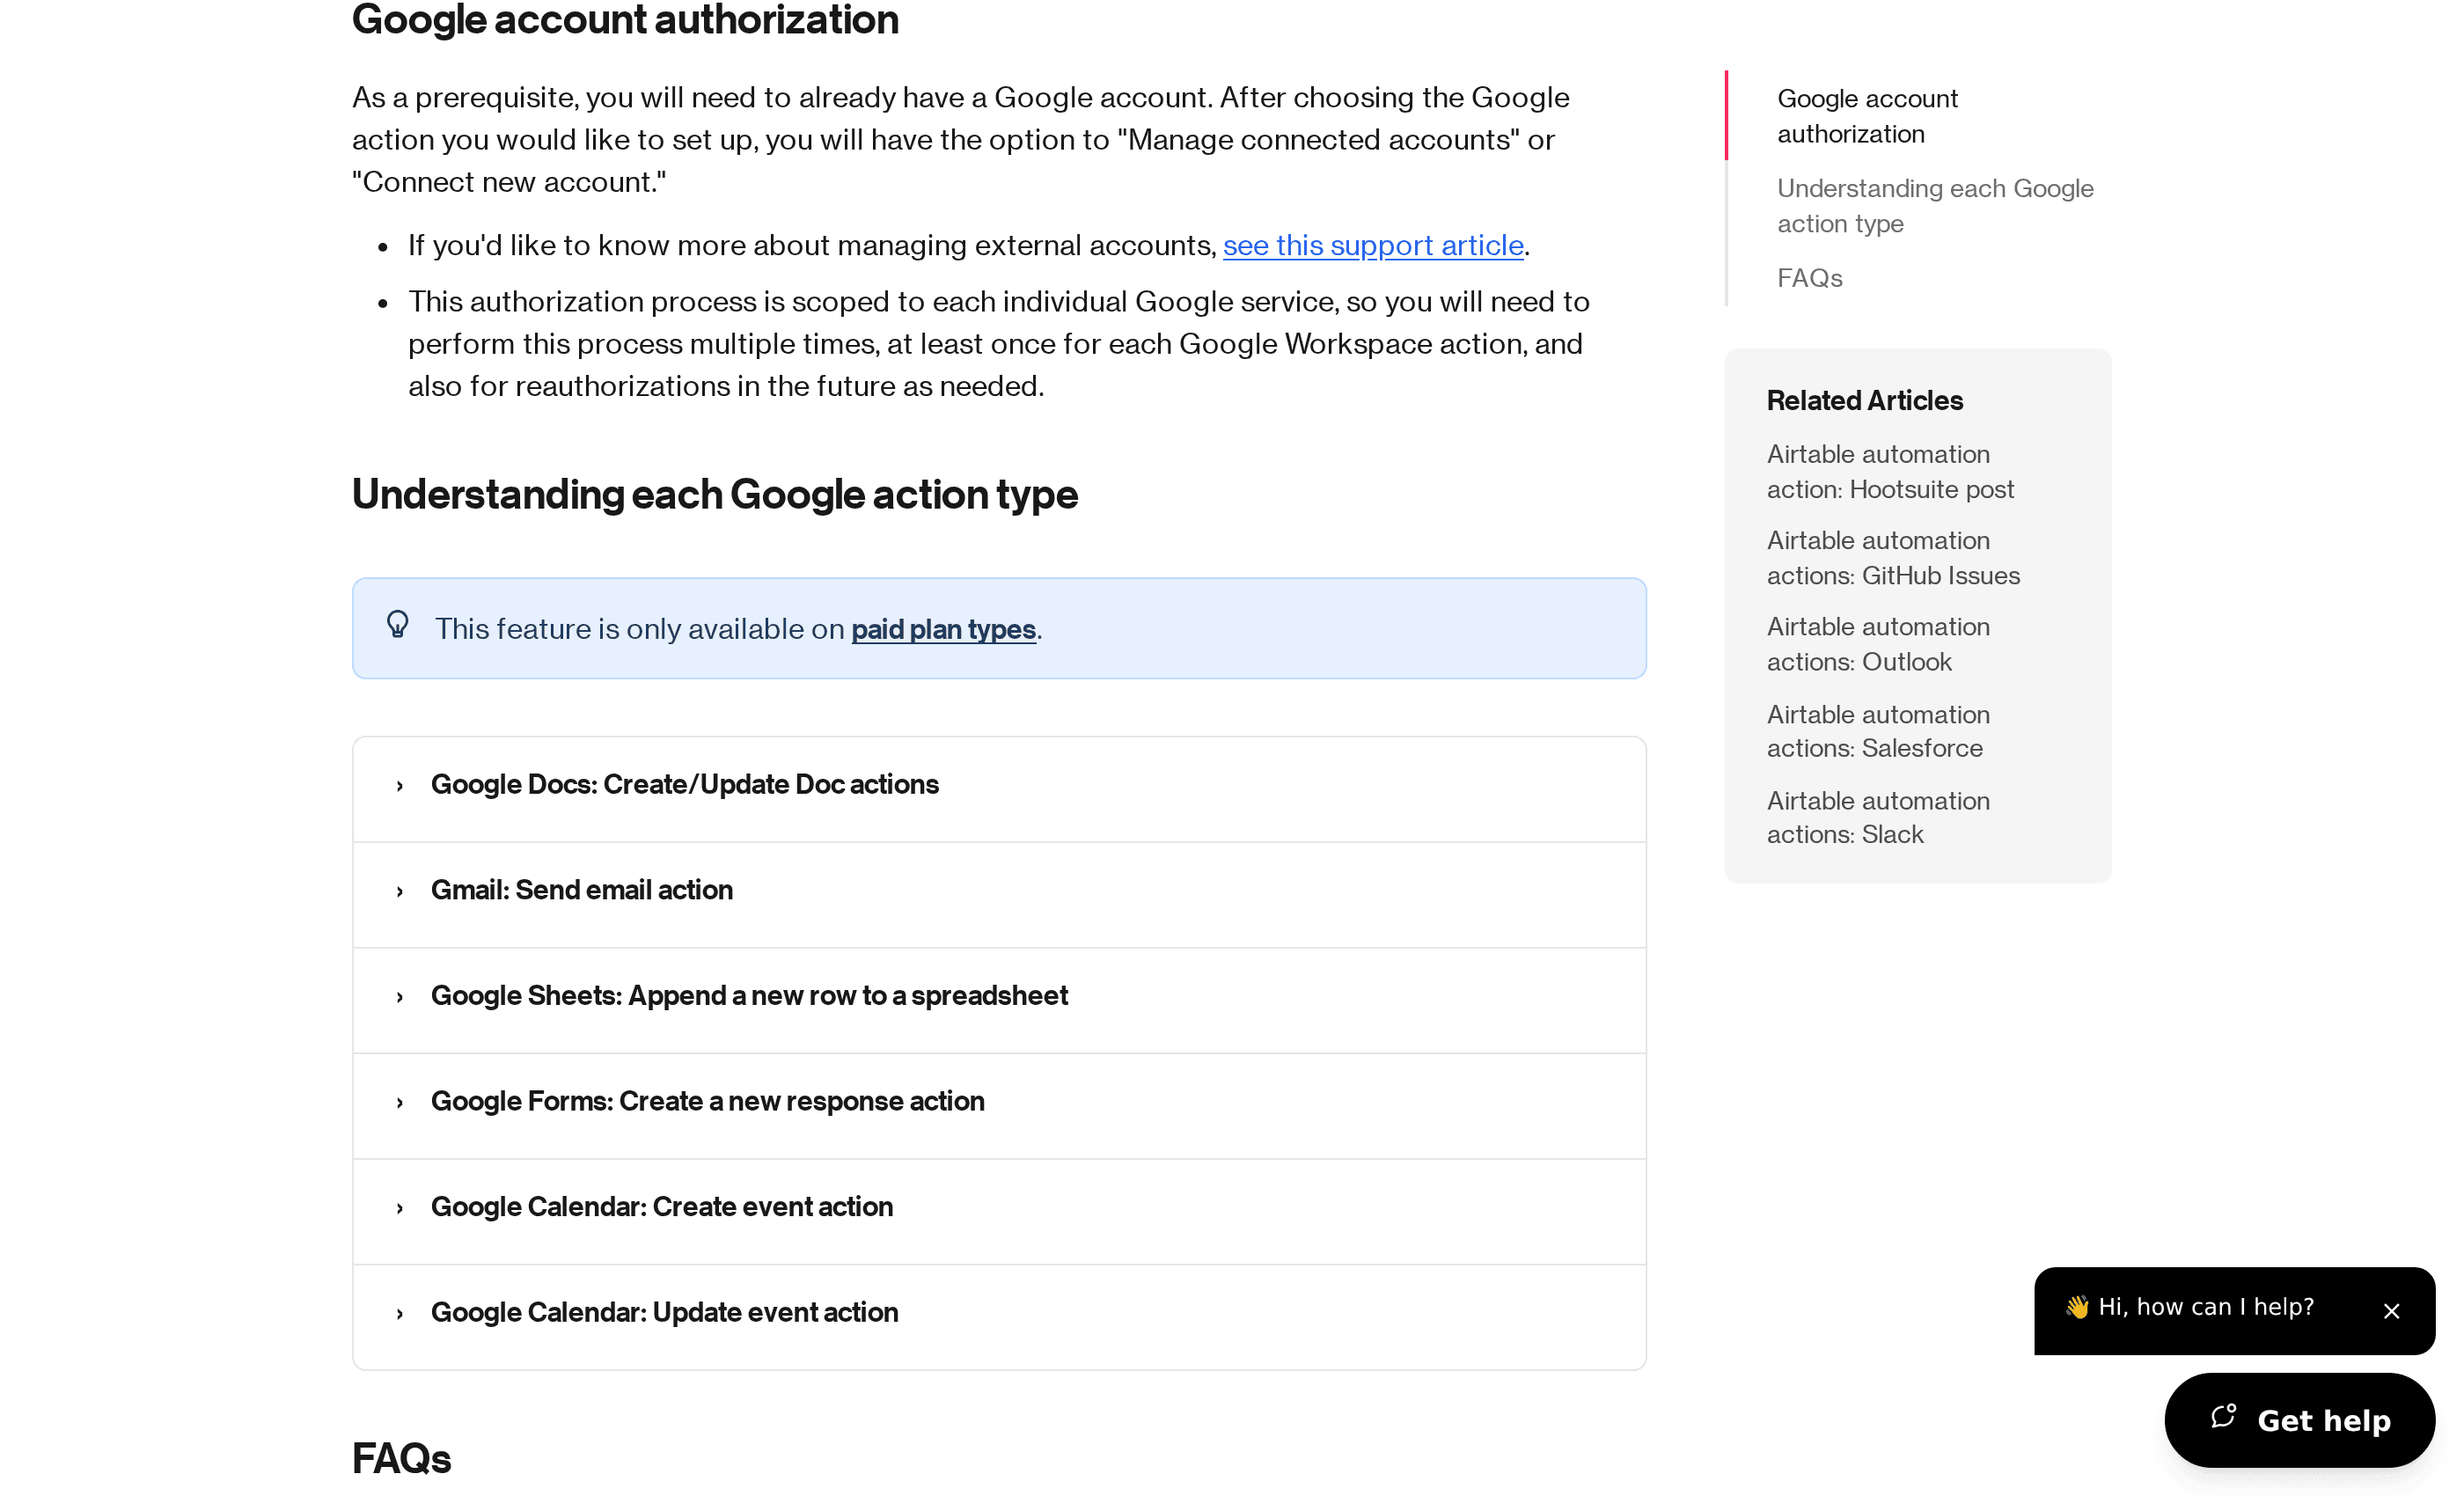Jump to Google account authorization section
The height and width of the screenshot is (1496, 2464).
pos(1867,116)
